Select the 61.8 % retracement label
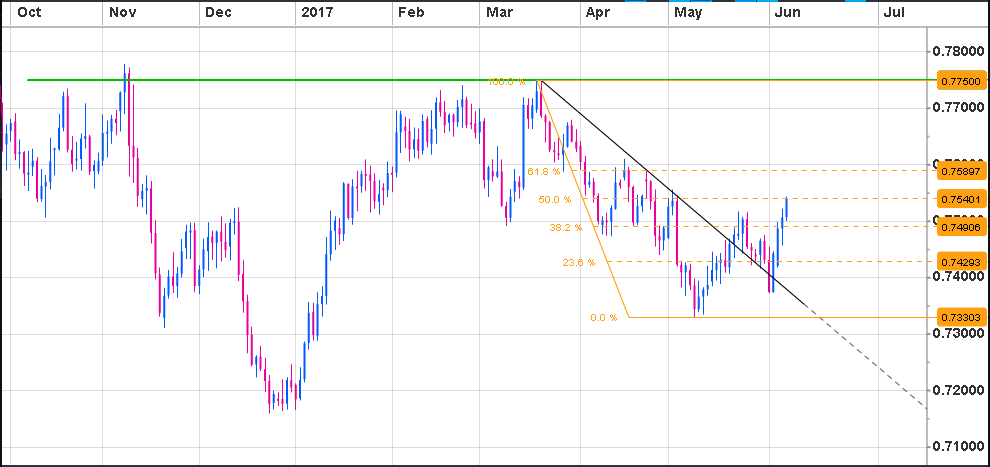The width and height of the screenshot is (990, 467). click(544, 171)
